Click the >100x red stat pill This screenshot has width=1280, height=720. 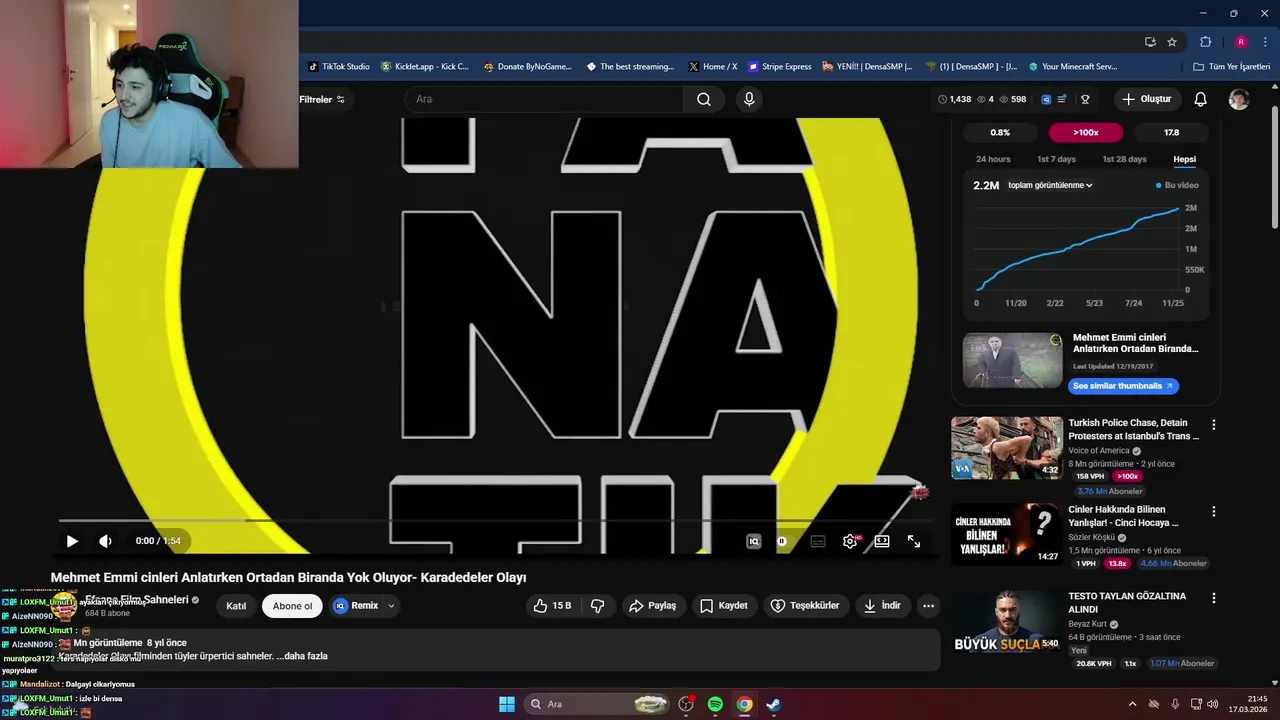click(1086, 132)
